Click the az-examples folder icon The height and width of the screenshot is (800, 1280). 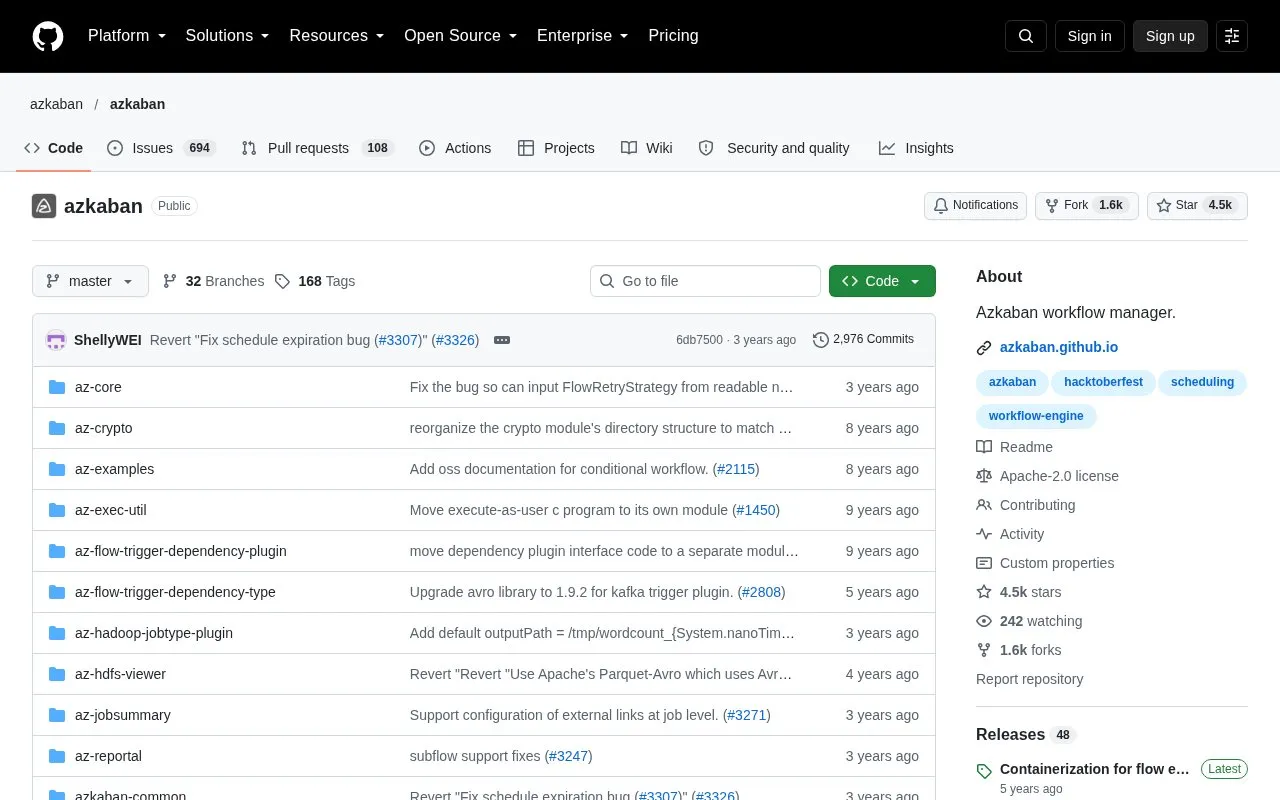(x=57, y=469)
